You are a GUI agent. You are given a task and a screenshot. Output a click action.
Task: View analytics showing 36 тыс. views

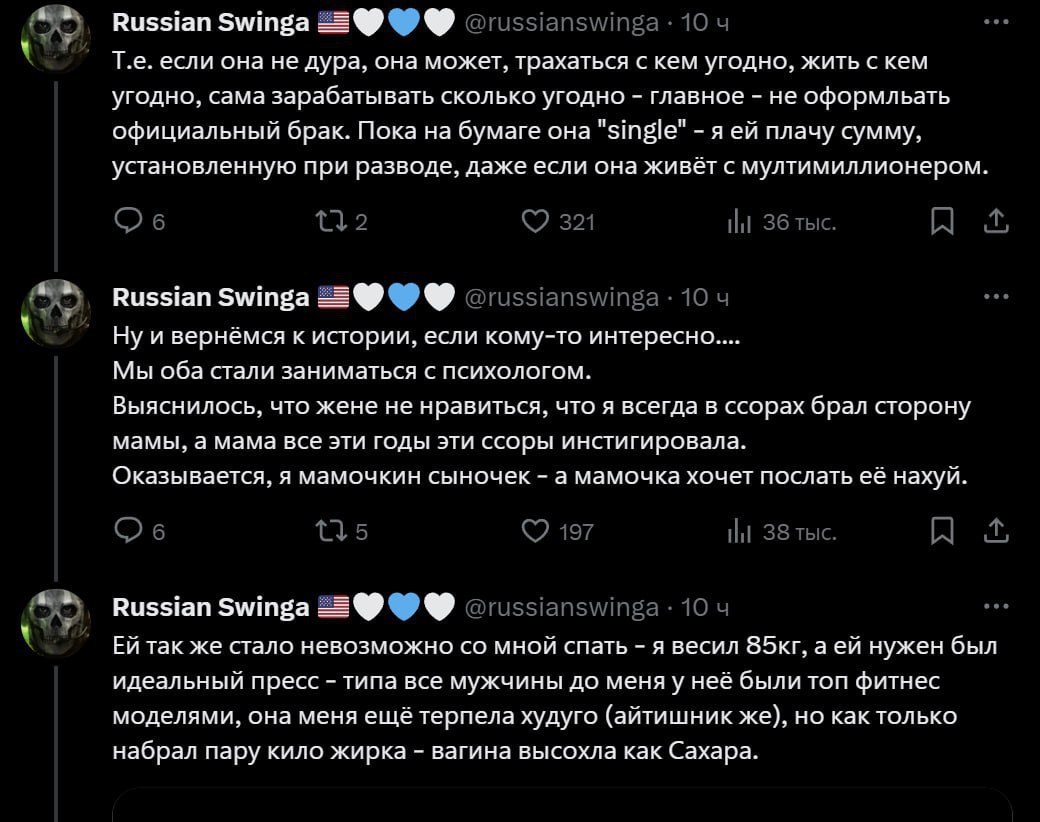(738, 222)
